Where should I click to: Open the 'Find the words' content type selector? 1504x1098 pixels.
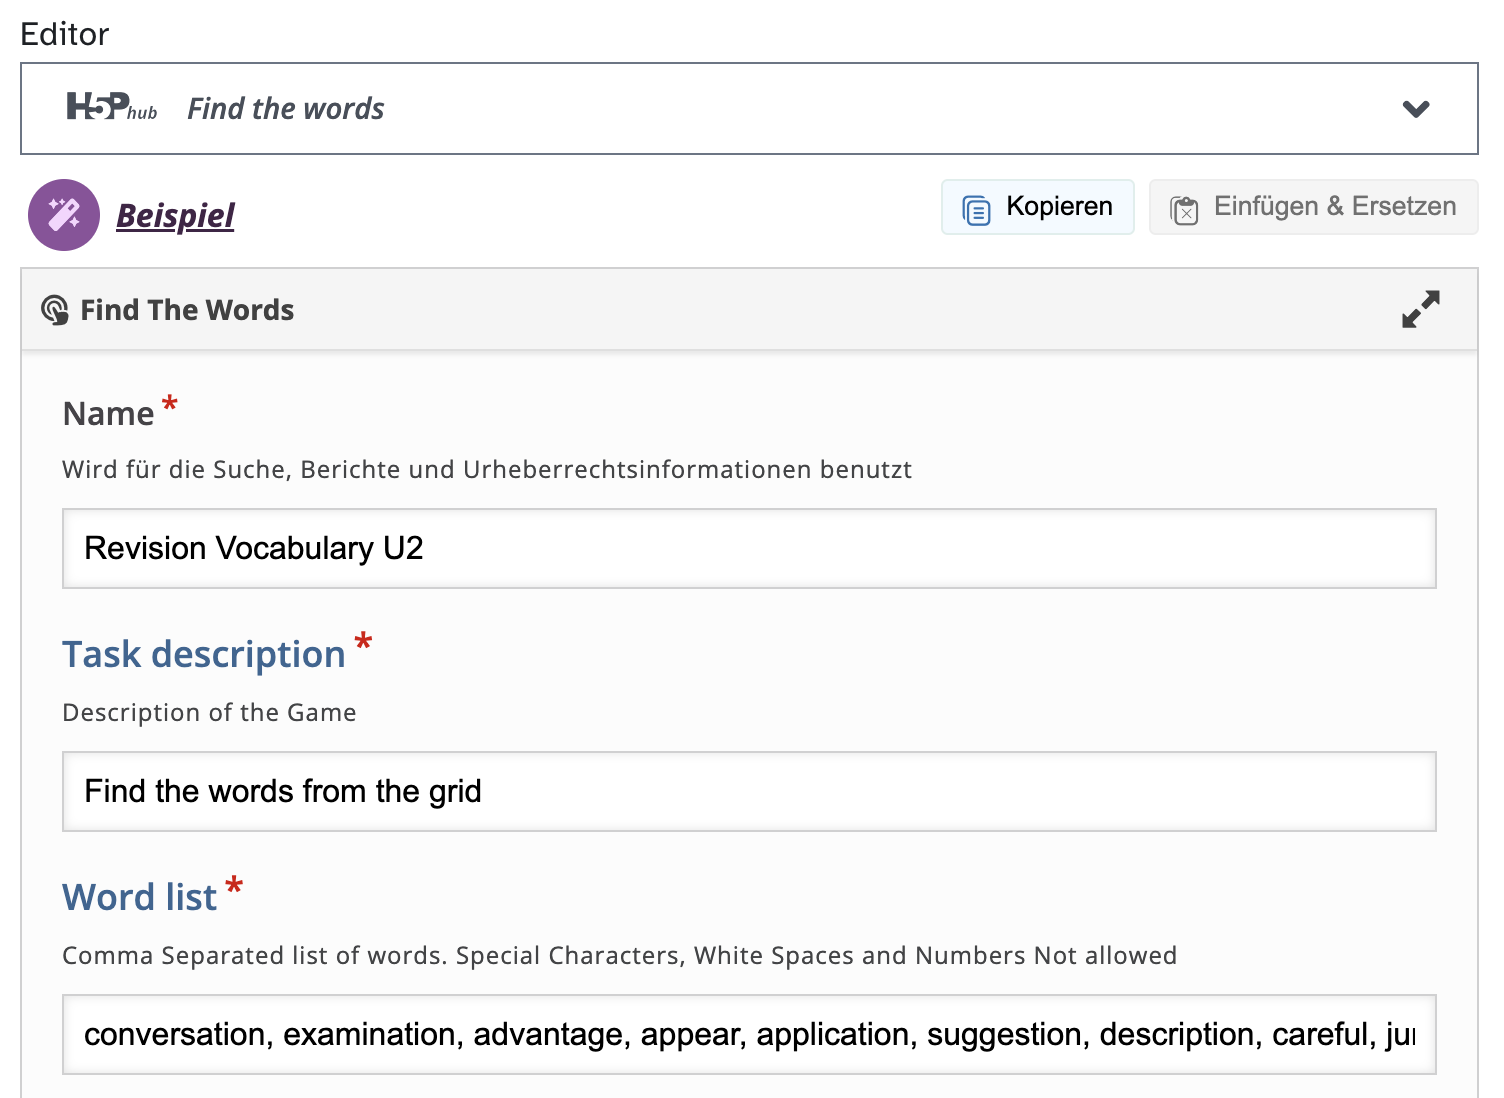click(x=286, y=109)
